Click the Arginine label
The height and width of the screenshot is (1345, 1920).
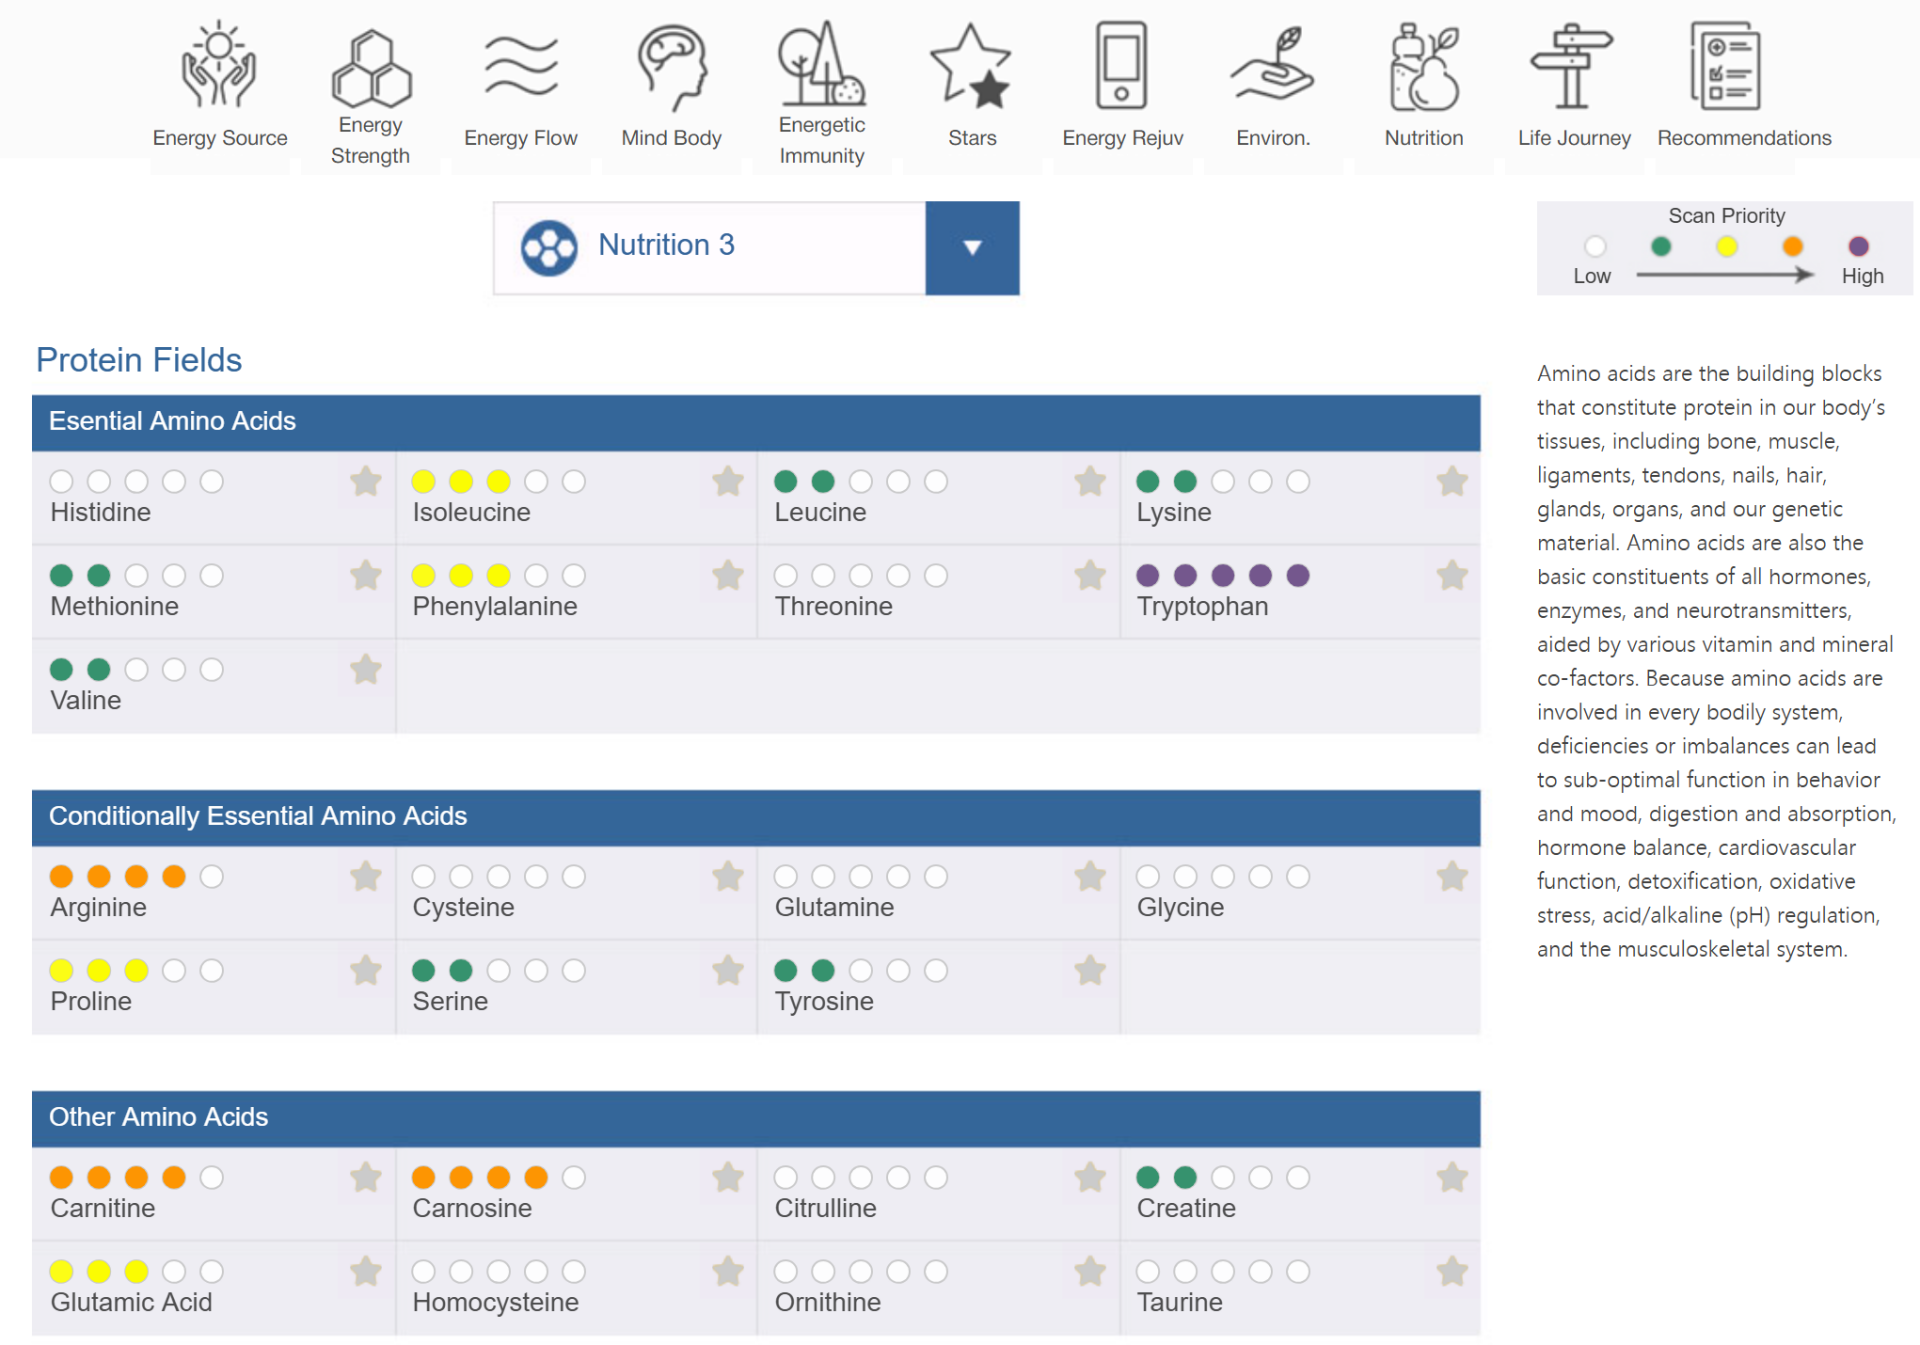tap(98, 907)
